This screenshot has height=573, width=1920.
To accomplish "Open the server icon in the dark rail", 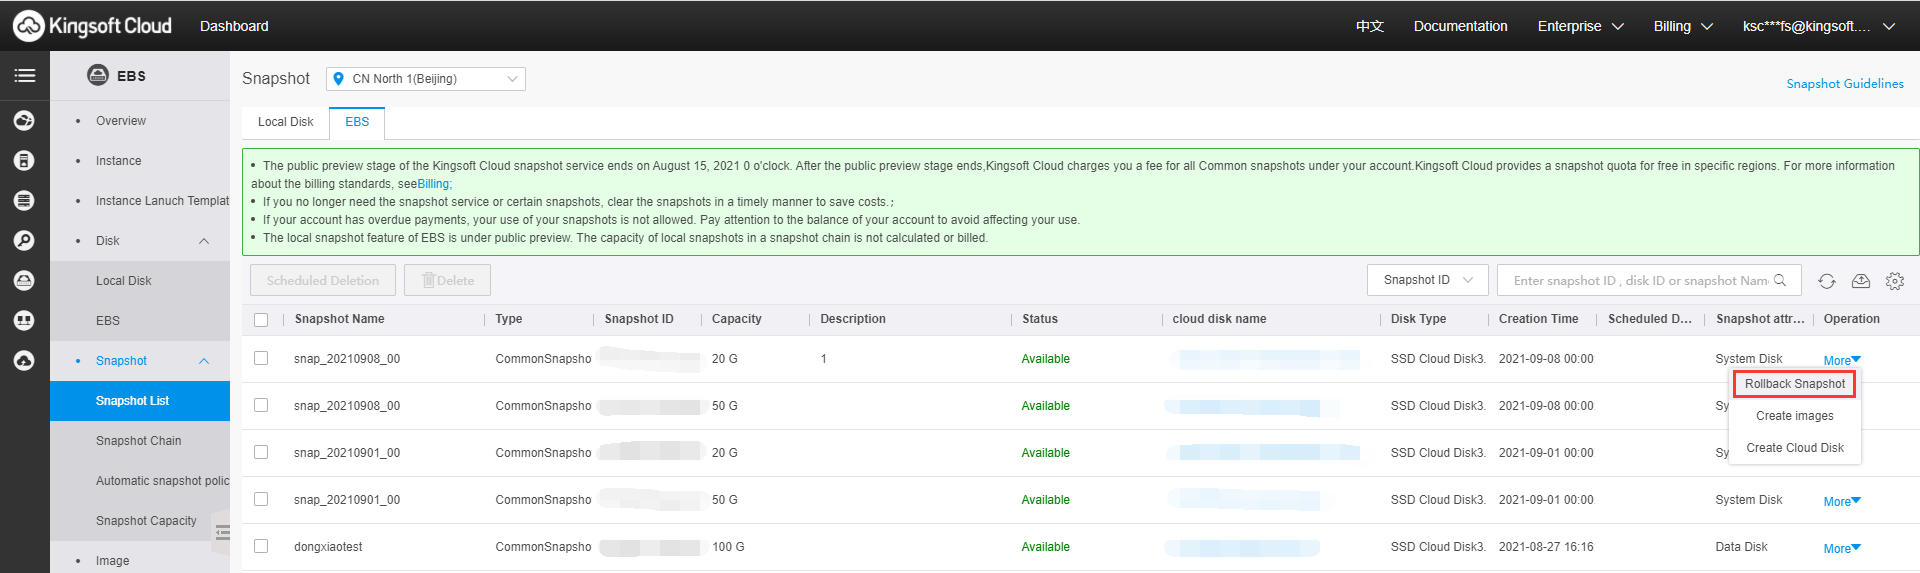I will click(x=25, y=161).
